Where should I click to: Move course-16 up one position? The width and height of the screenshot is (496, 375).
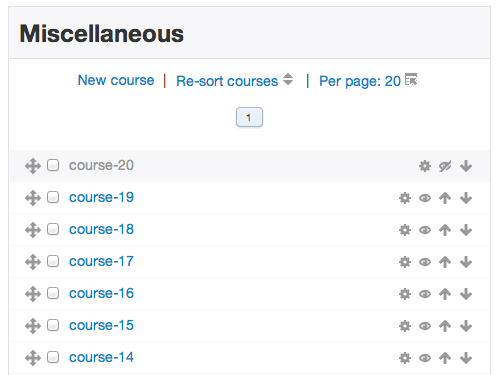(x=445, y=294)
